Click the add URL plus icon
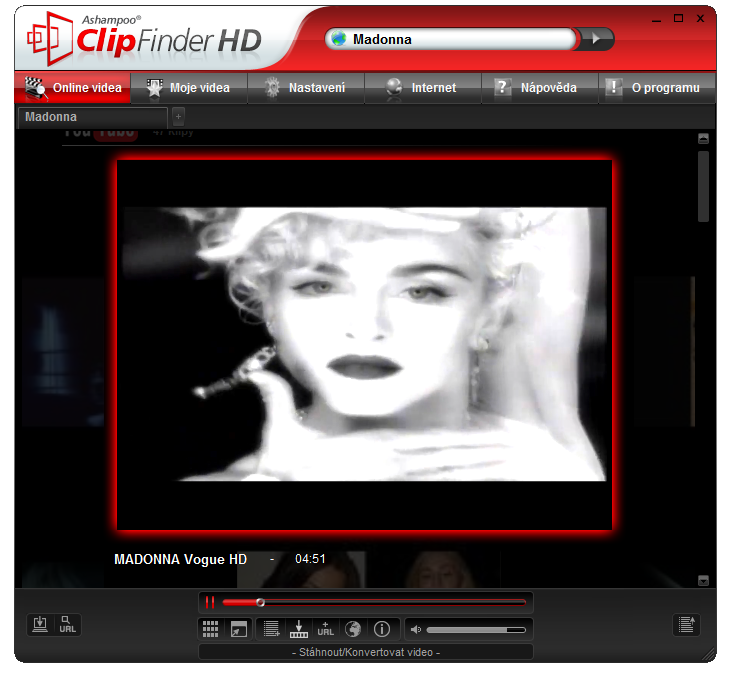This screenshot has width=730, height=680. (325, 629)
